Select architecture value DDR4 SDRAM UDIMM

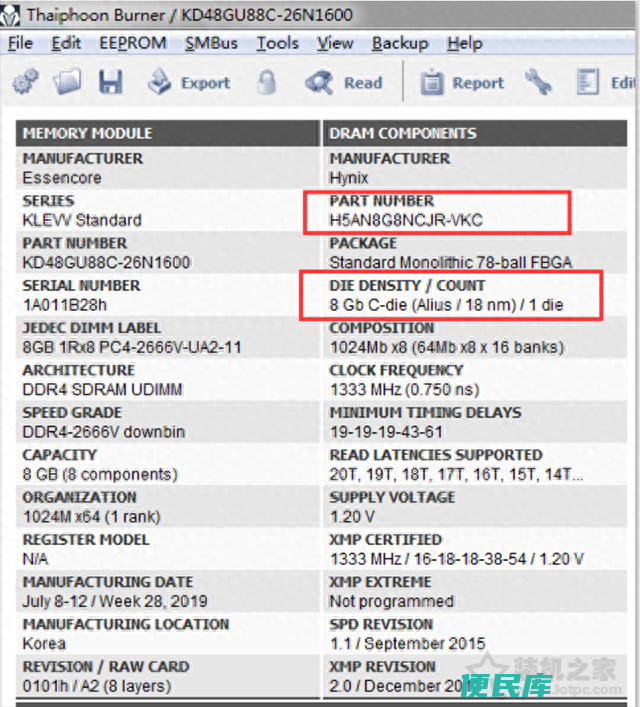point(102,390)
